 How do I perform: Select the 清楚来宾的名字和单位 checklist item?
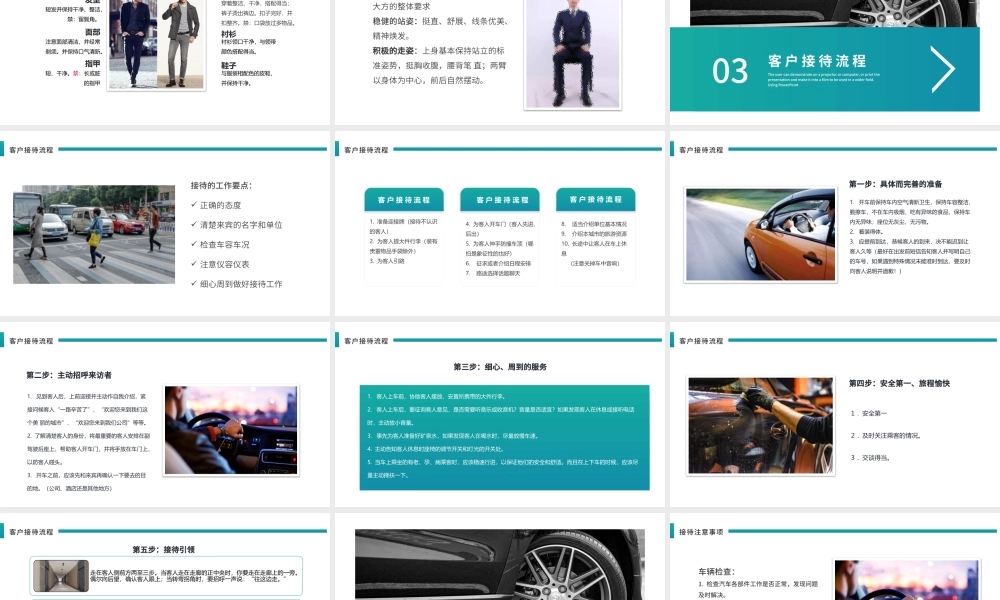click(x=241, y=224)
